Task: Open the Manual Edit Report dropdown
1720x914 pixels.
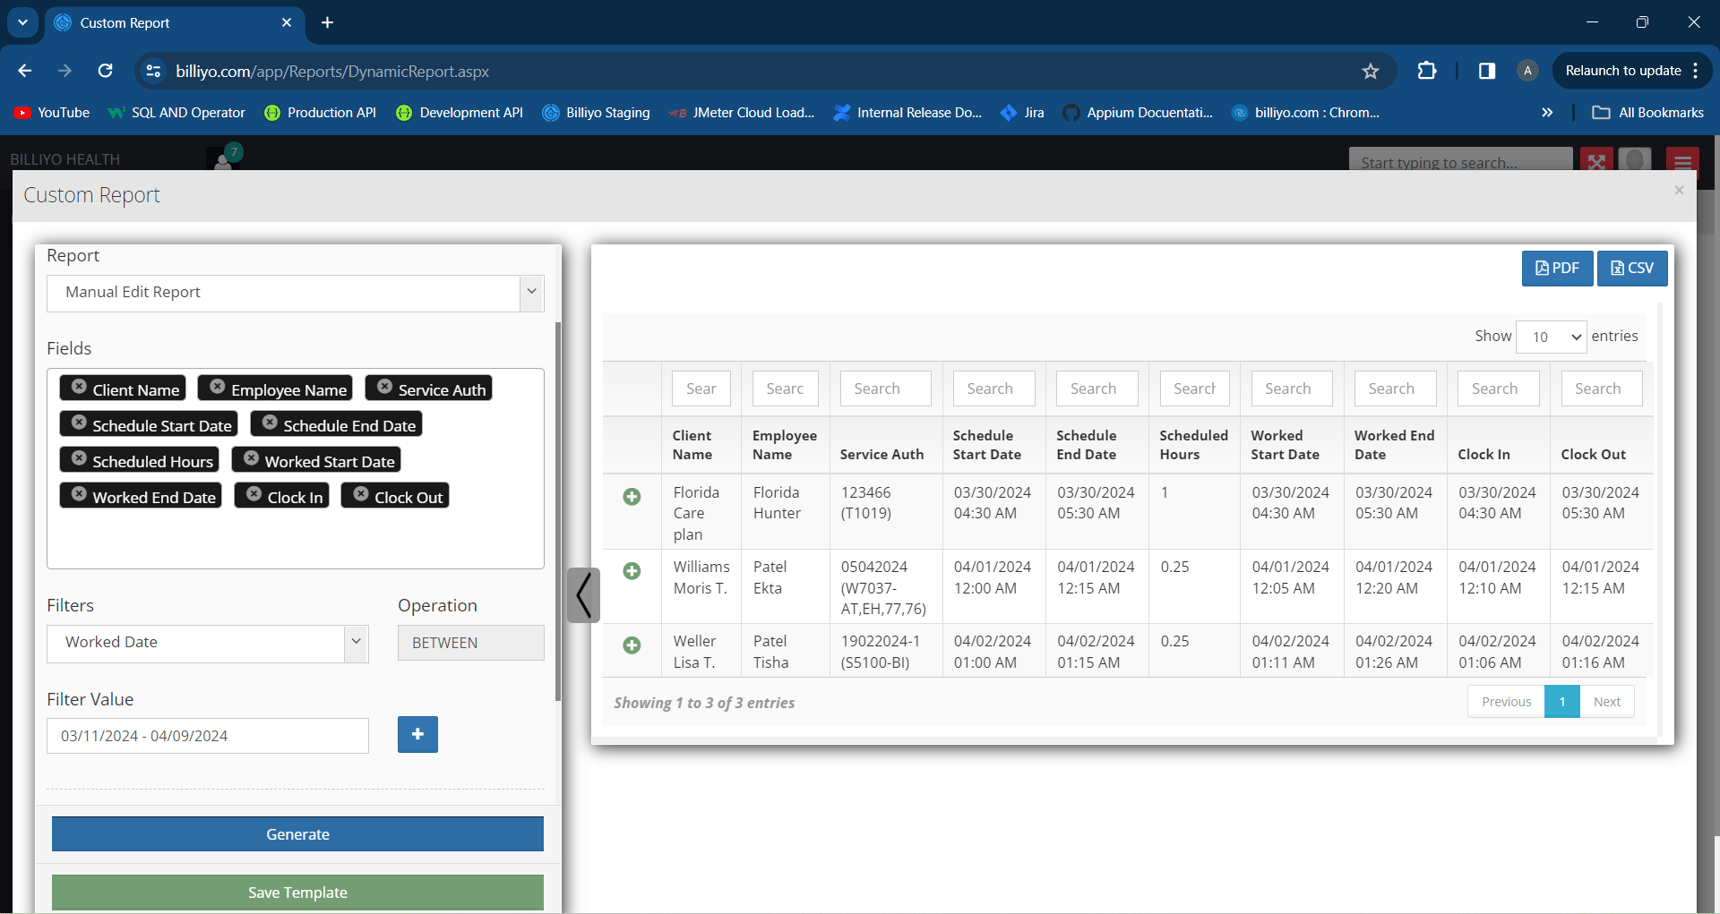Action: coord(295,293)
